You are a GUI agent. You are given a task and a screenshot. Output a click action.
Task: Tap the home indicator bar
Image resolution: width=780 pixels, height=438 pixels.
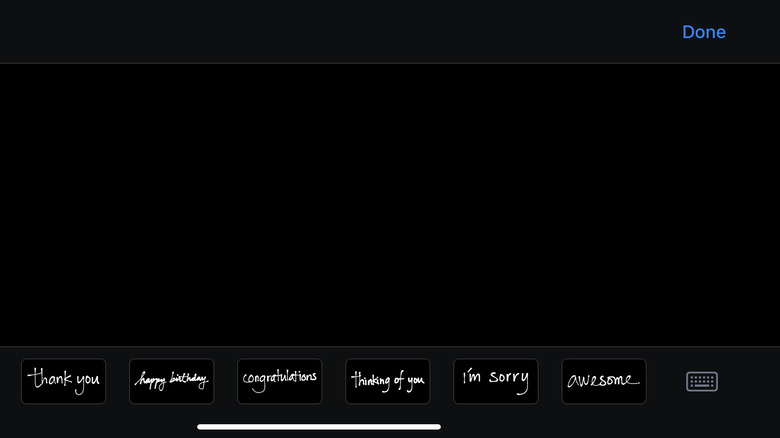coord(319,427)
